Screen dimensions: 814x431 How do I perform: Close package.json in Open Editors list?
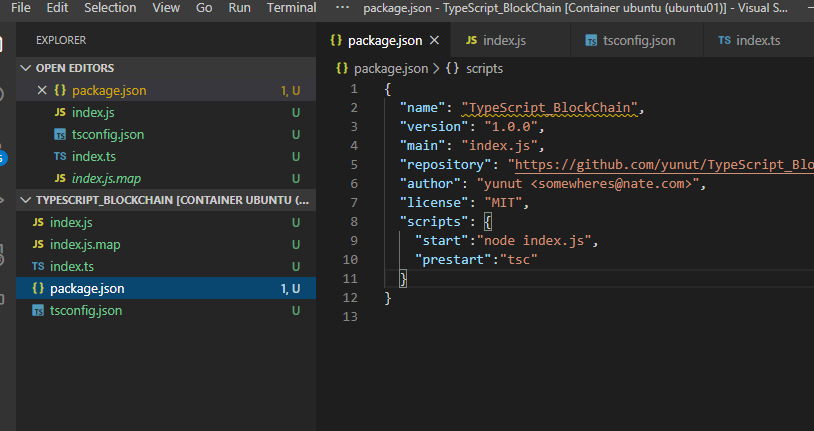coord(42,90)
